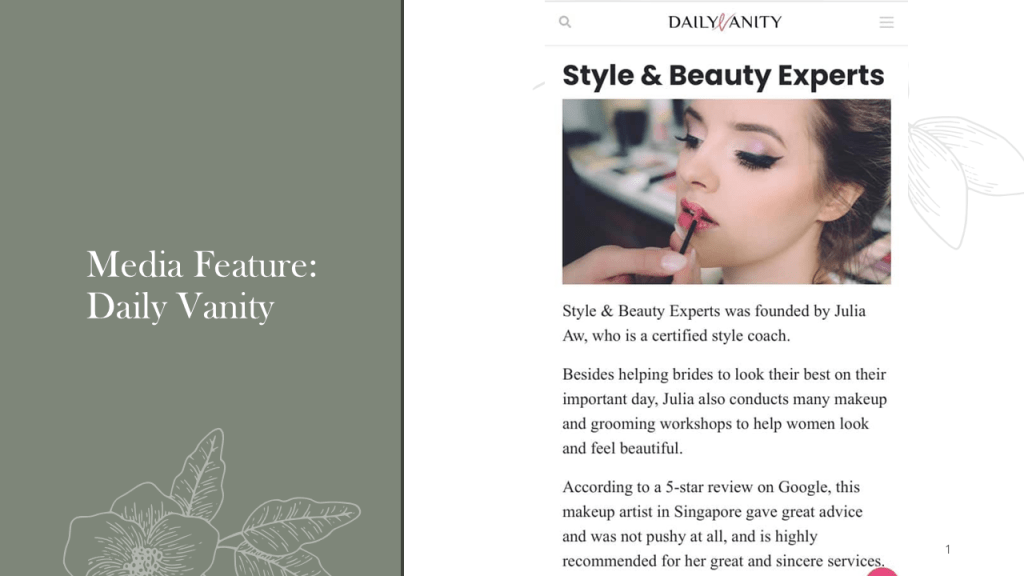The image size is (1024, 576).
Task: Click the Daily Vanity logo
Action: point(725,22)
